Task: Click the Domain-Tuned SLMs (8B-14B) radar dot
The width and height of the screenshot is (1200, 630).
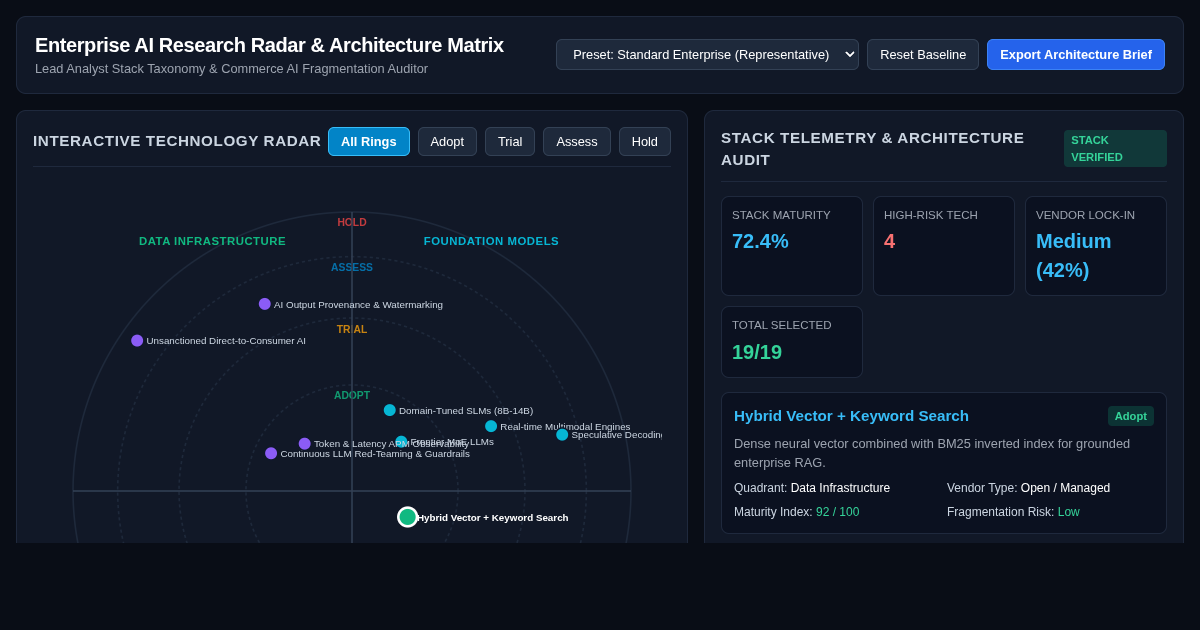Action: pyautogui.click(x=390, y=410)
